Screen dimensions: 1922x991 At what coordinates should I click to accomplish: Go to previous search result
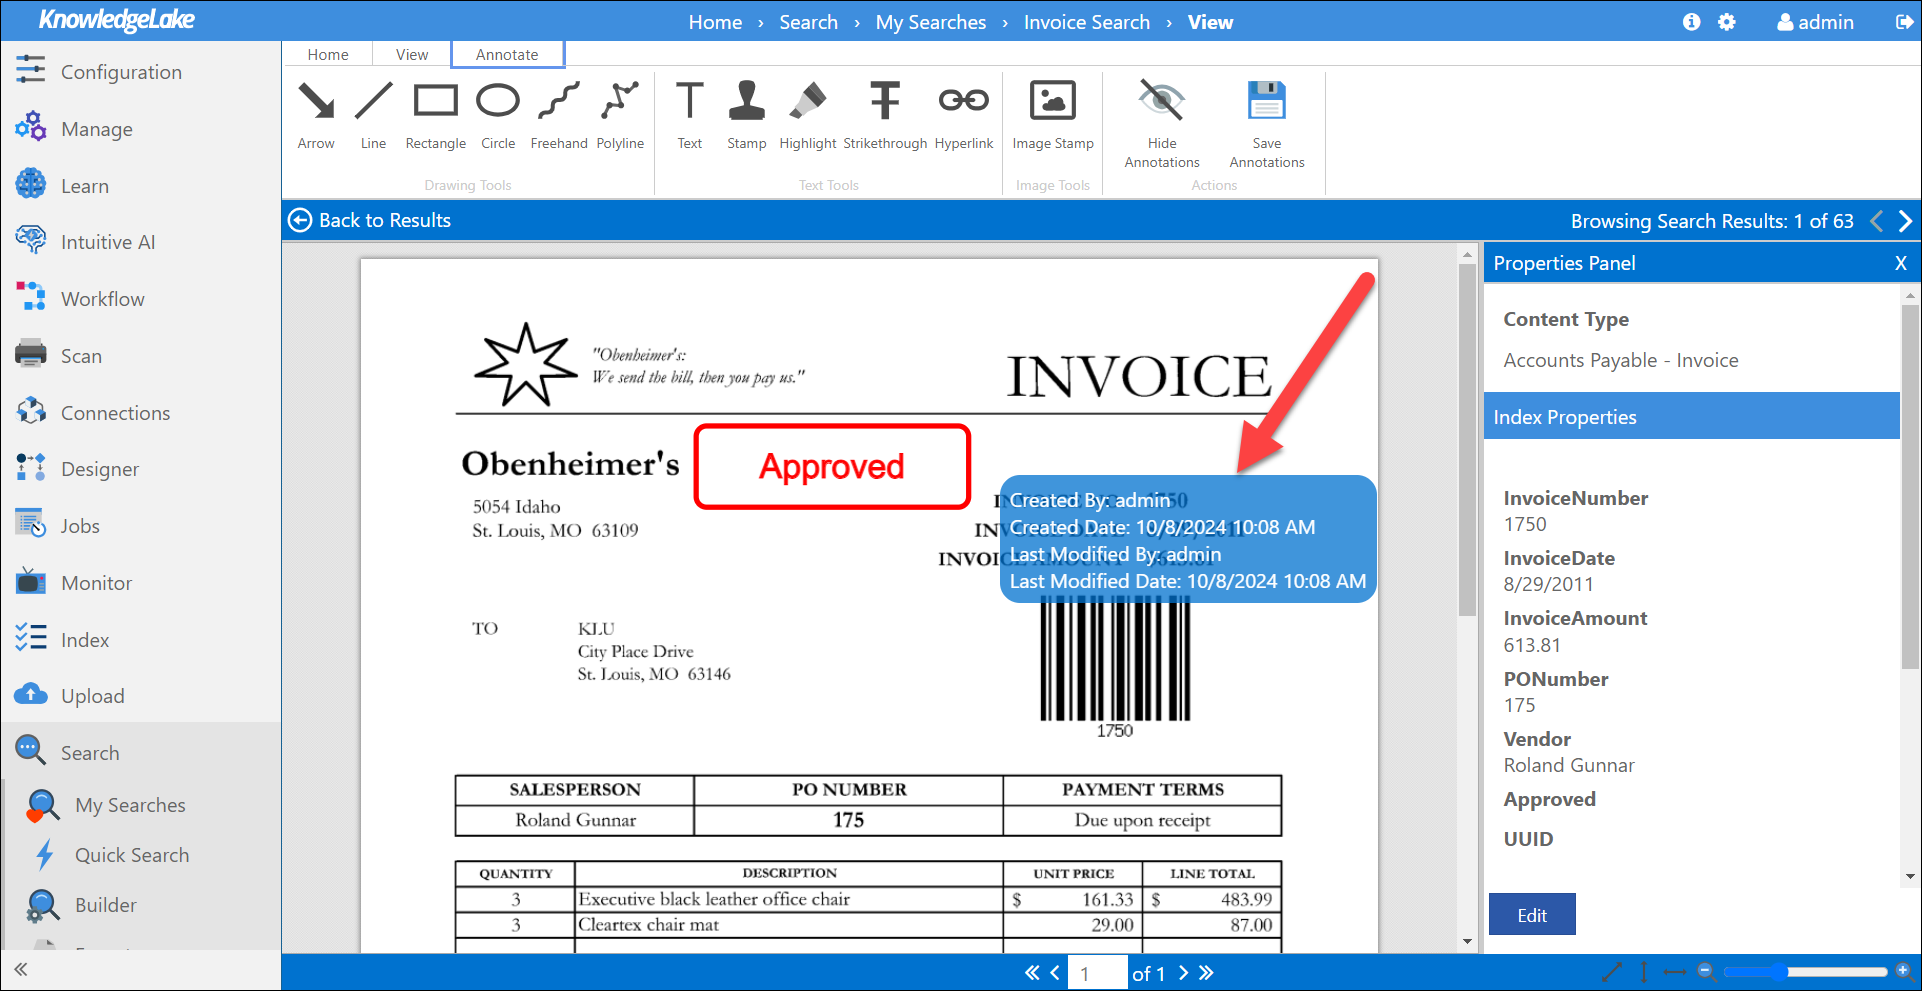click(x=1877, y=221)
